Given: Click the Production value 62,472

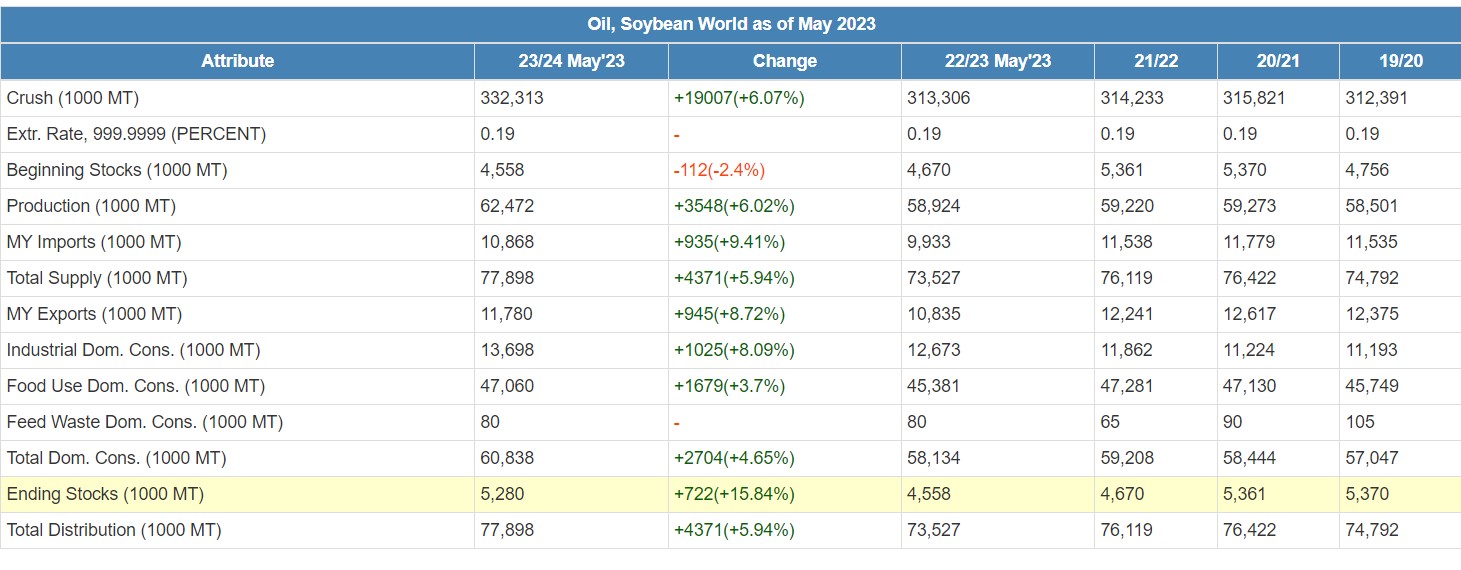Looking at the screenshot, I should 507,206.
